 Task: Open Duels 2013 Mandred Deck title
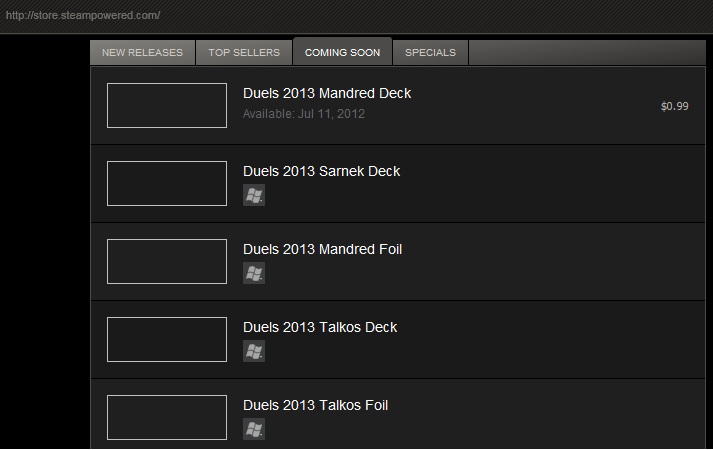tap(327, 93)
